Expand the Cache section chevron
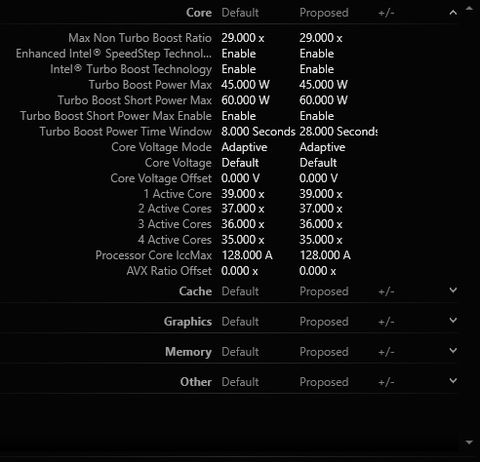480x462 pixels. [453, 290]
